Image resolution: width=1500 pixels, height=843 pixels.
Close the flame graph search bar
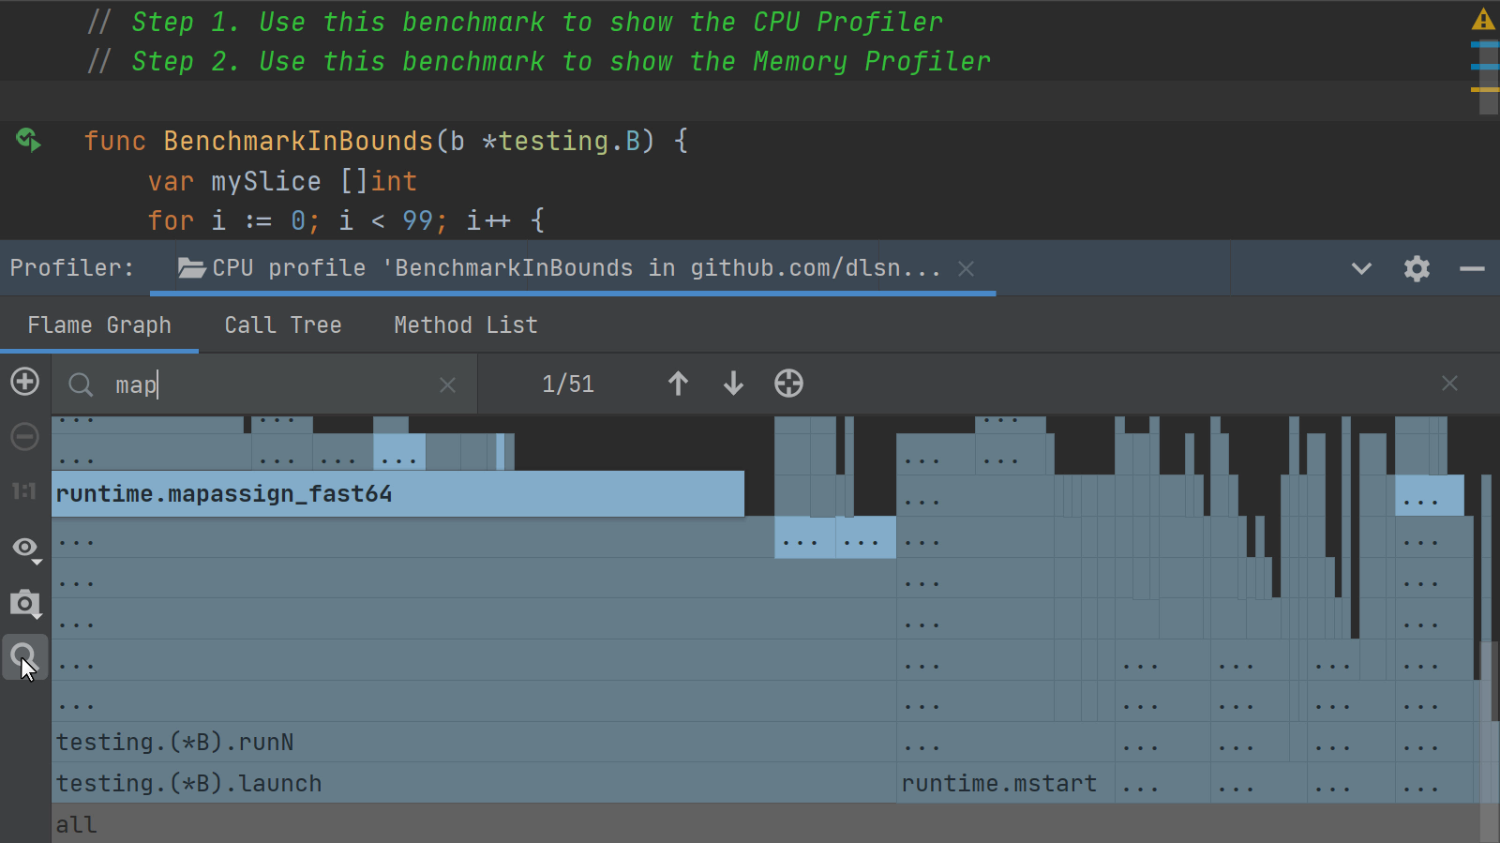[x=1449, y=384]
